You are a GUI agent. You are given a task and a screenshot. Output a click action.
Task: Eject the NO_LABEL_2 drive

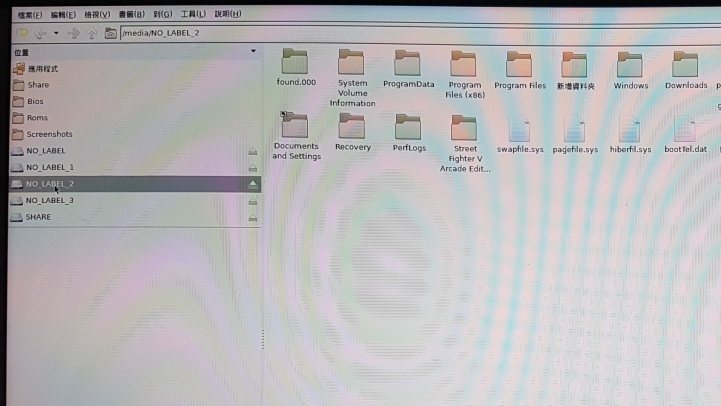(x=253, y=184)
